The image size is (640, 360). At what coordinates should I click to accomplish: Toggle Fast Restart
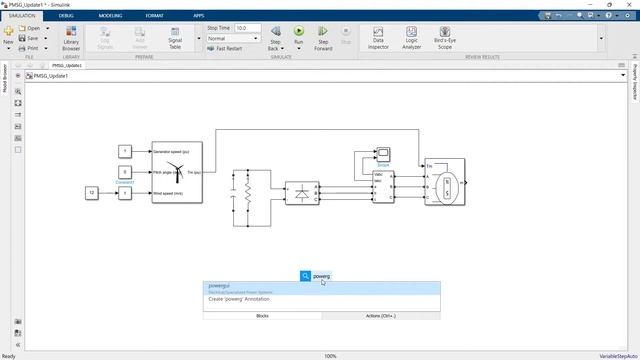(225, 48)
